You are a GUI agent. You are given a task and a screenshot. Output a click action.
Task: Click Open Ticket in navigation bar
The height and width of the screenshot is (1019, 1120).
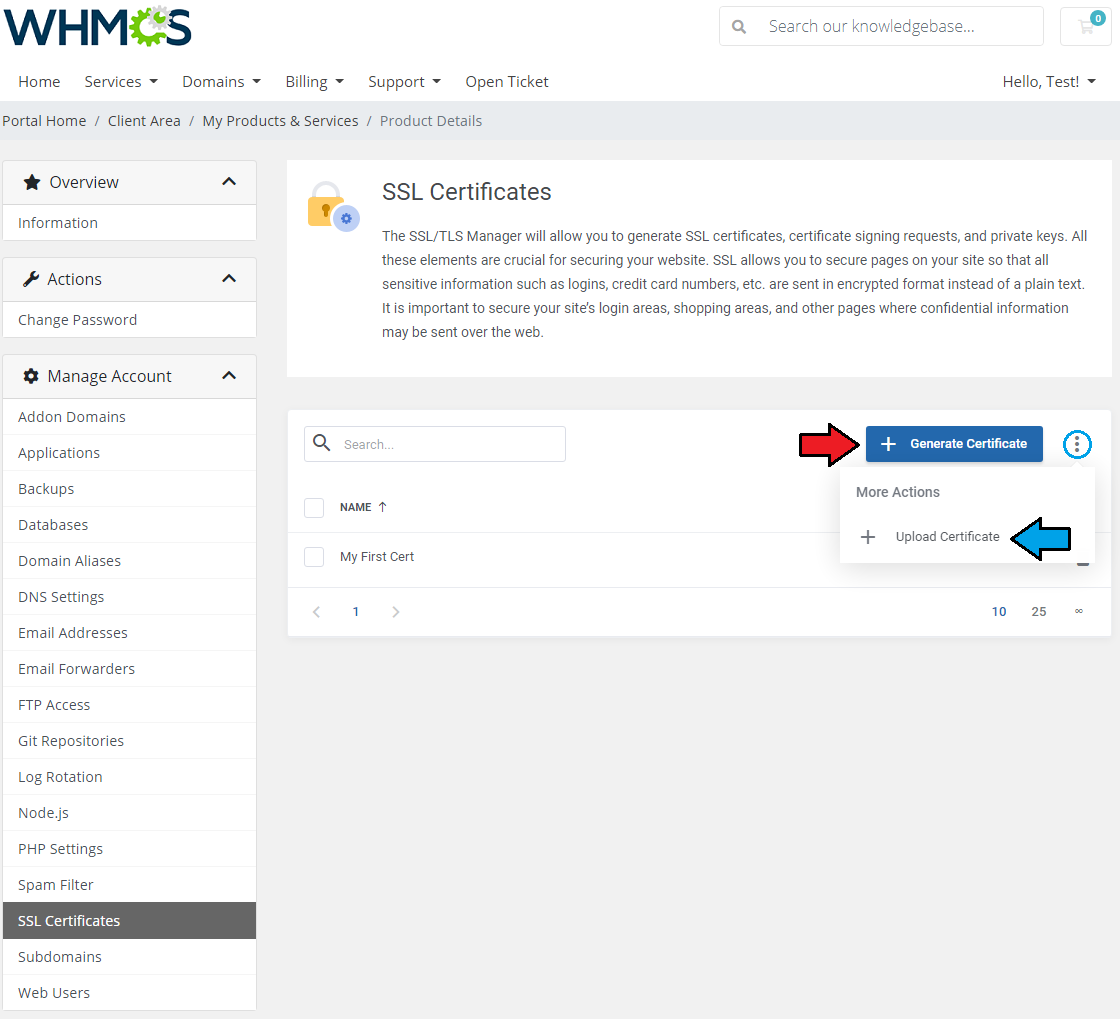click(x=506, y=81)
